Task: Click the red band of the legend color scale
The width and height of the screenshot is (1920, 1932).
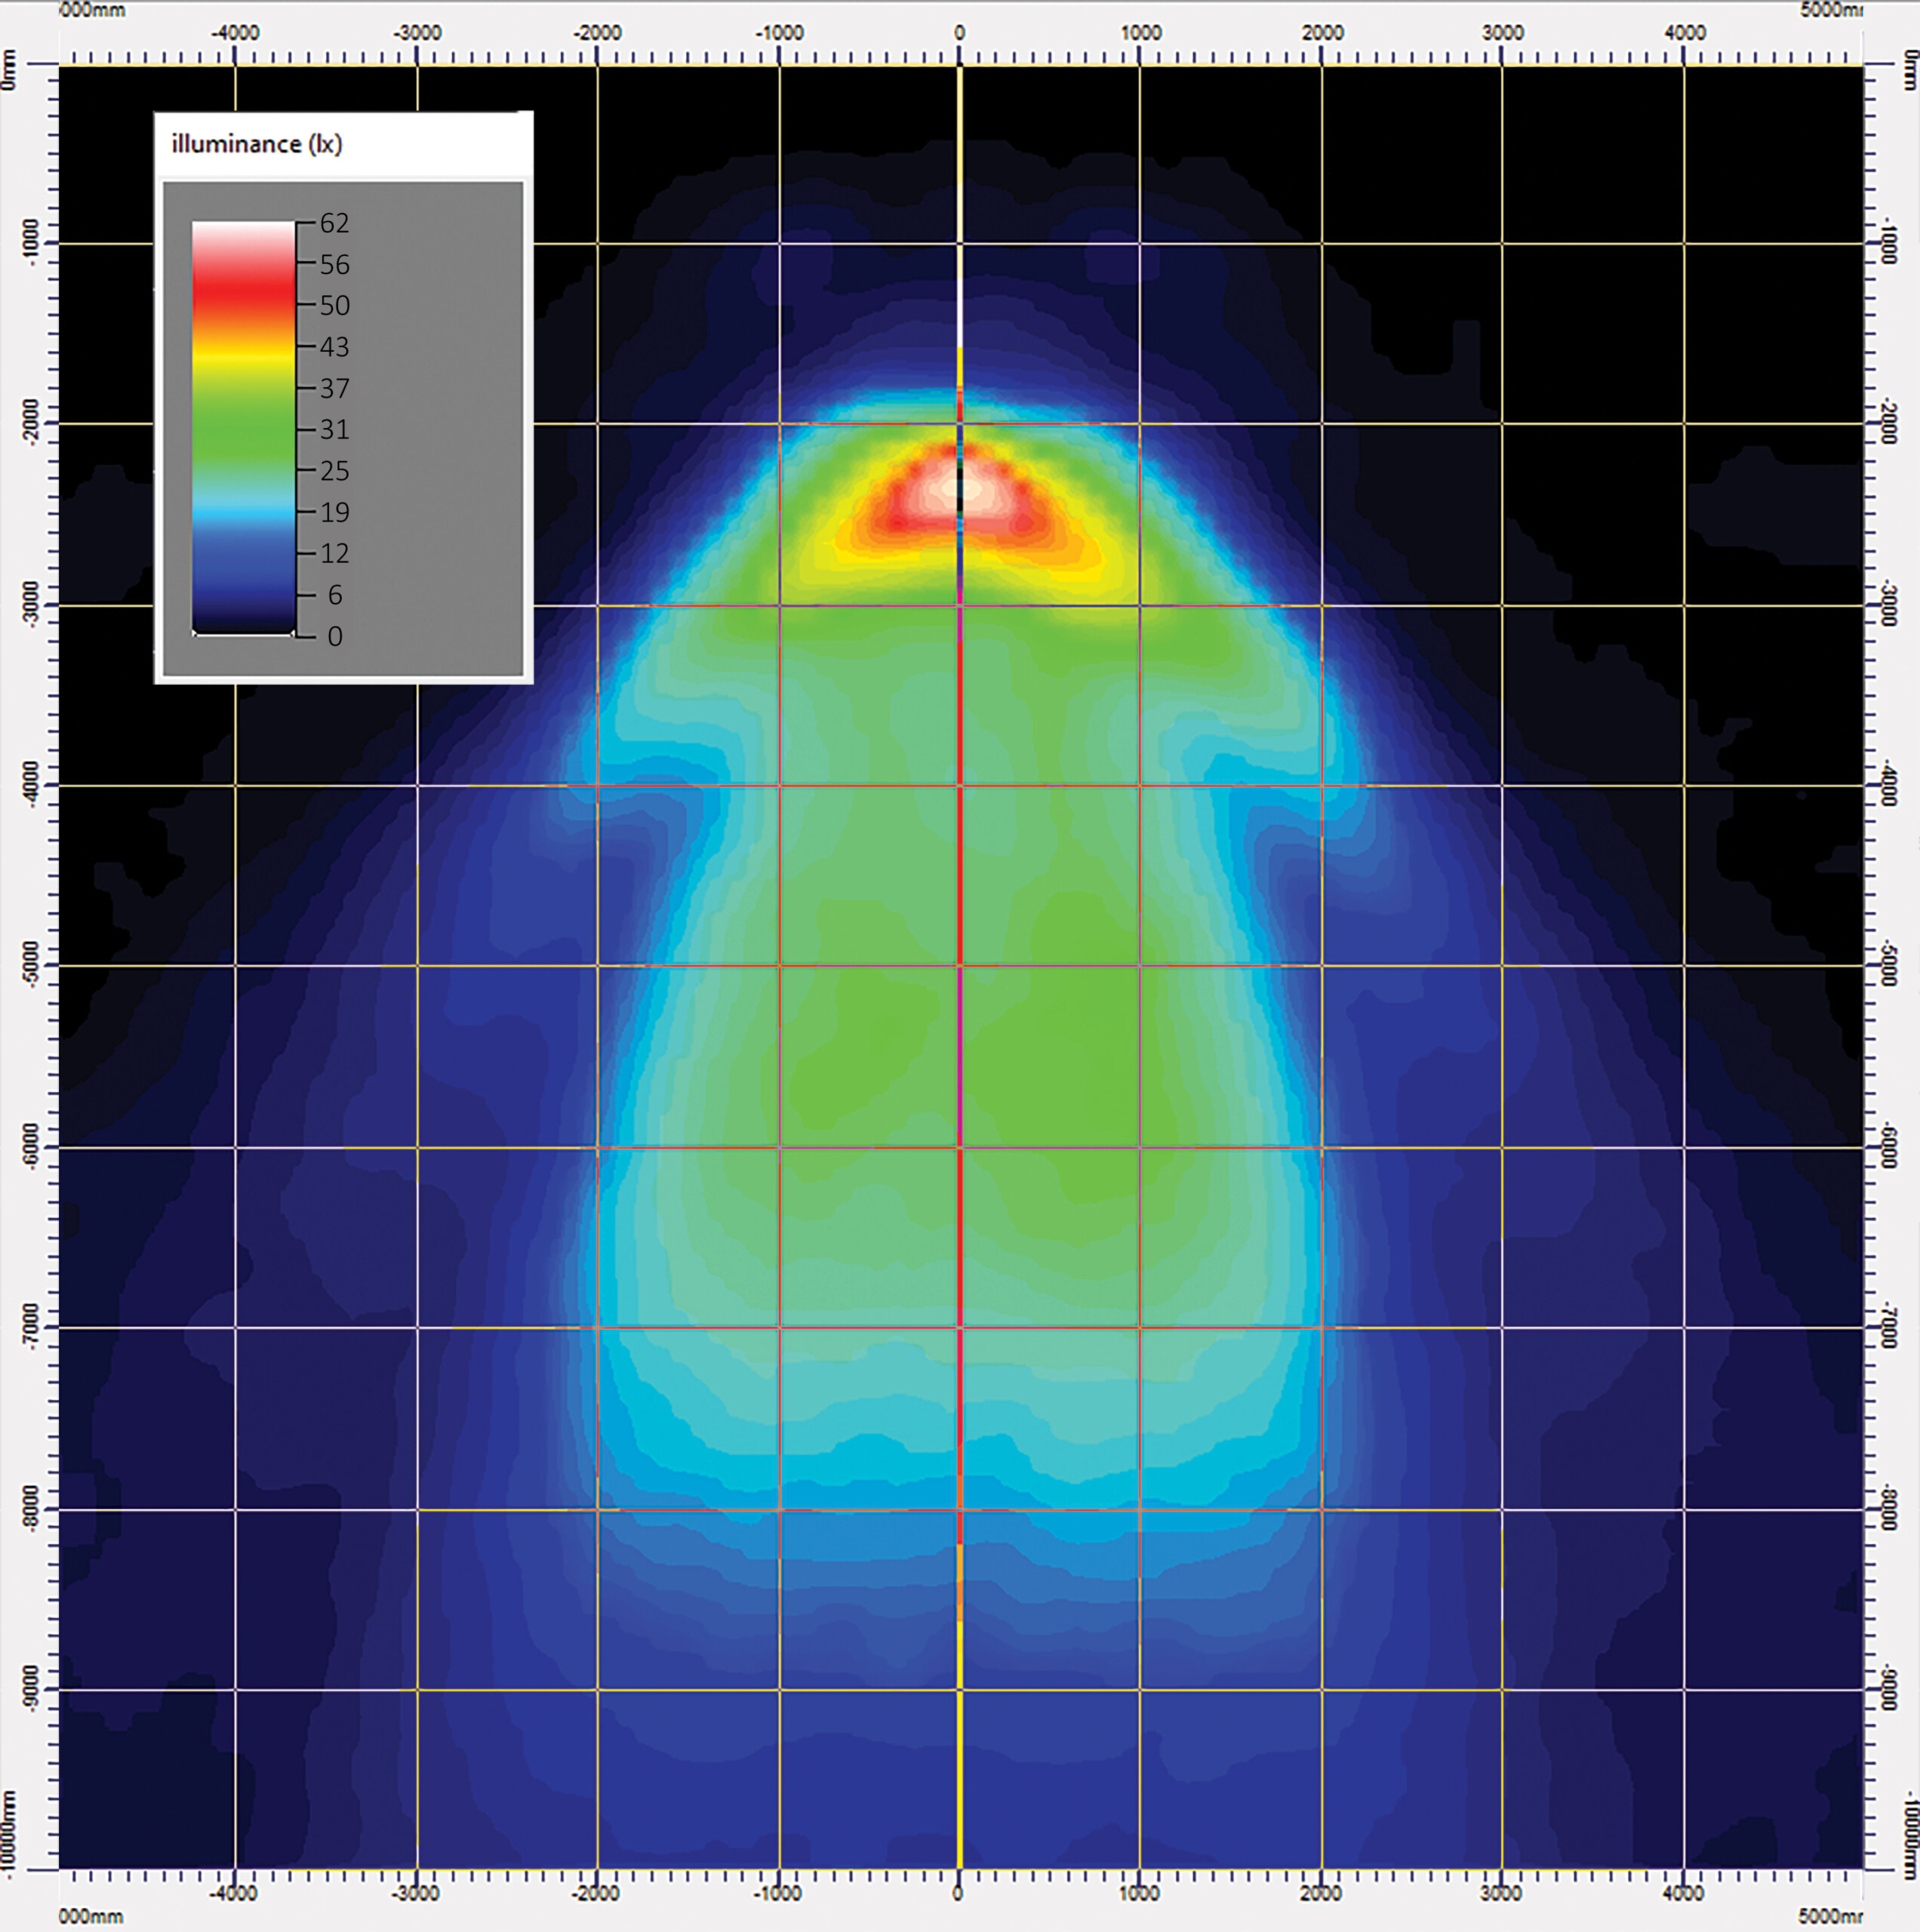Action: click(243, 288)
